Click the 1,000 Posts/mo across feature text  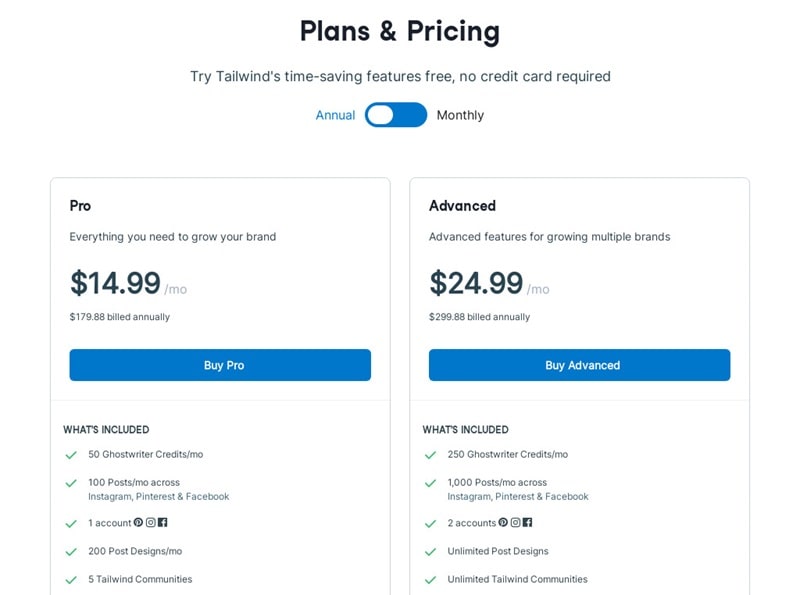(x=497, y=482)
